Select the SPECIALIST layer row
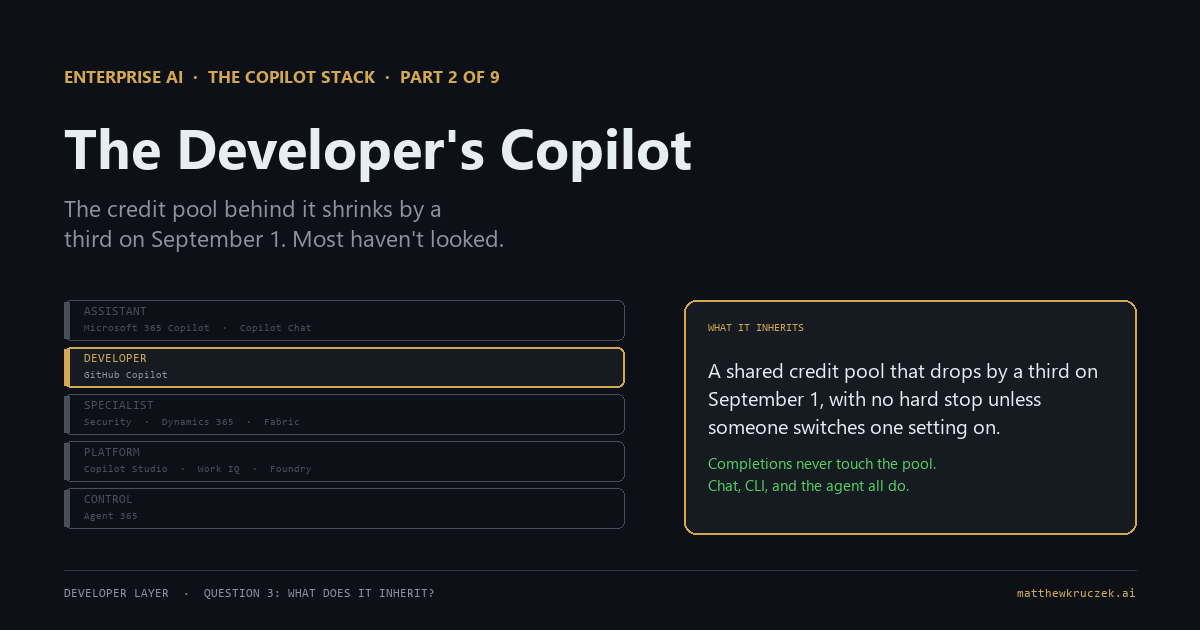The image size is (1200, 630). pos(344,414)
